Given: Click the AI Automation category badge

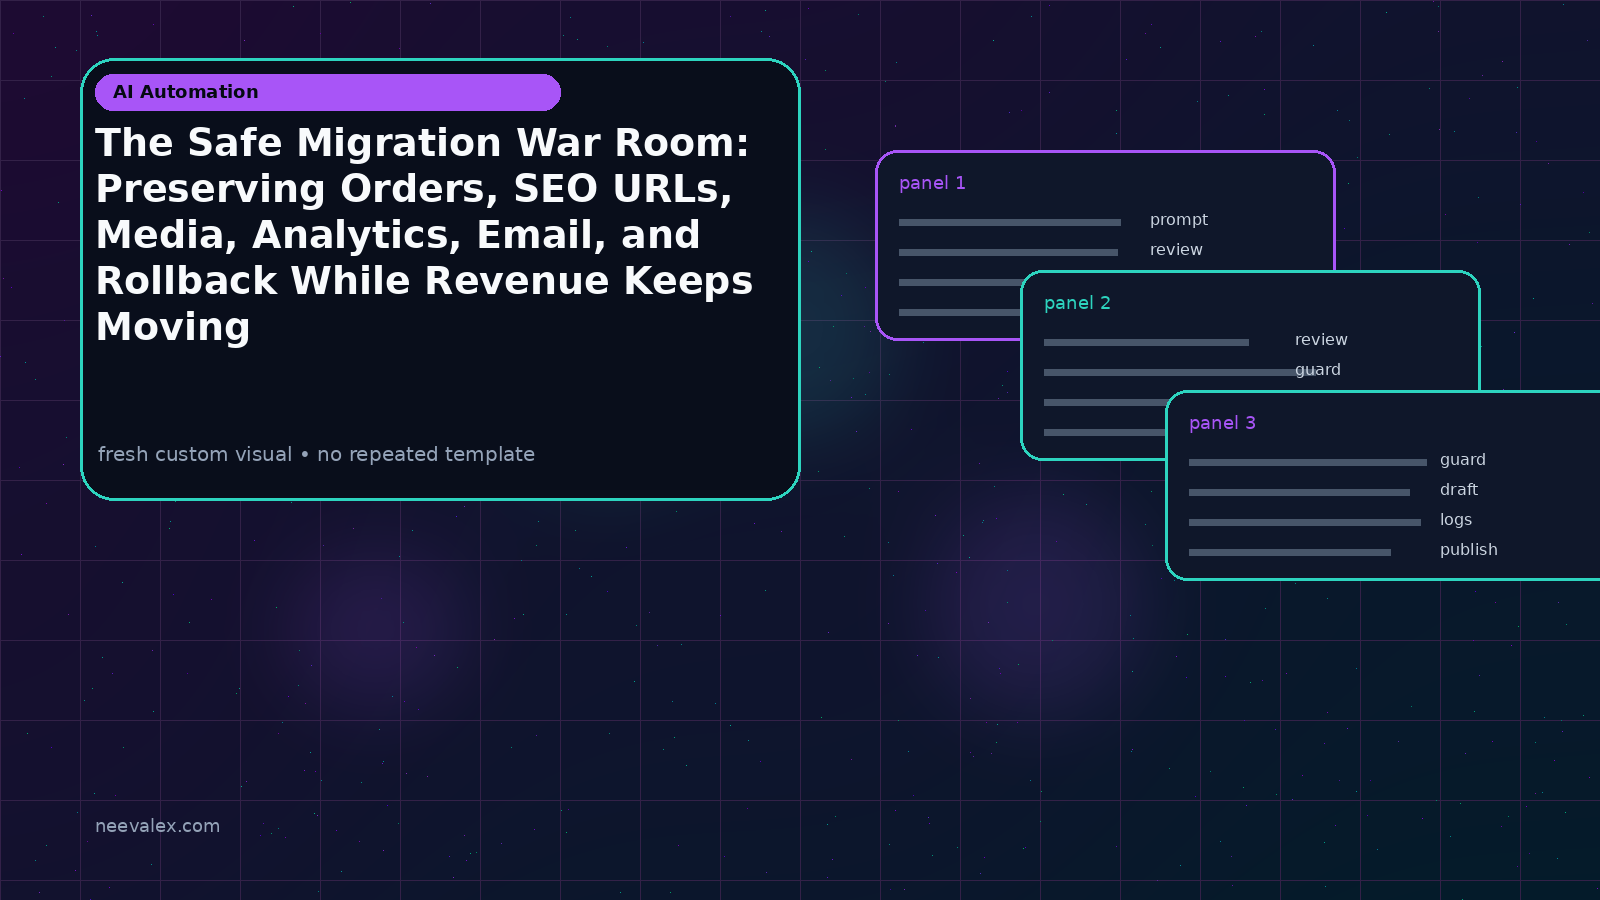Looking at the screenshot, I should coord(328,92).
